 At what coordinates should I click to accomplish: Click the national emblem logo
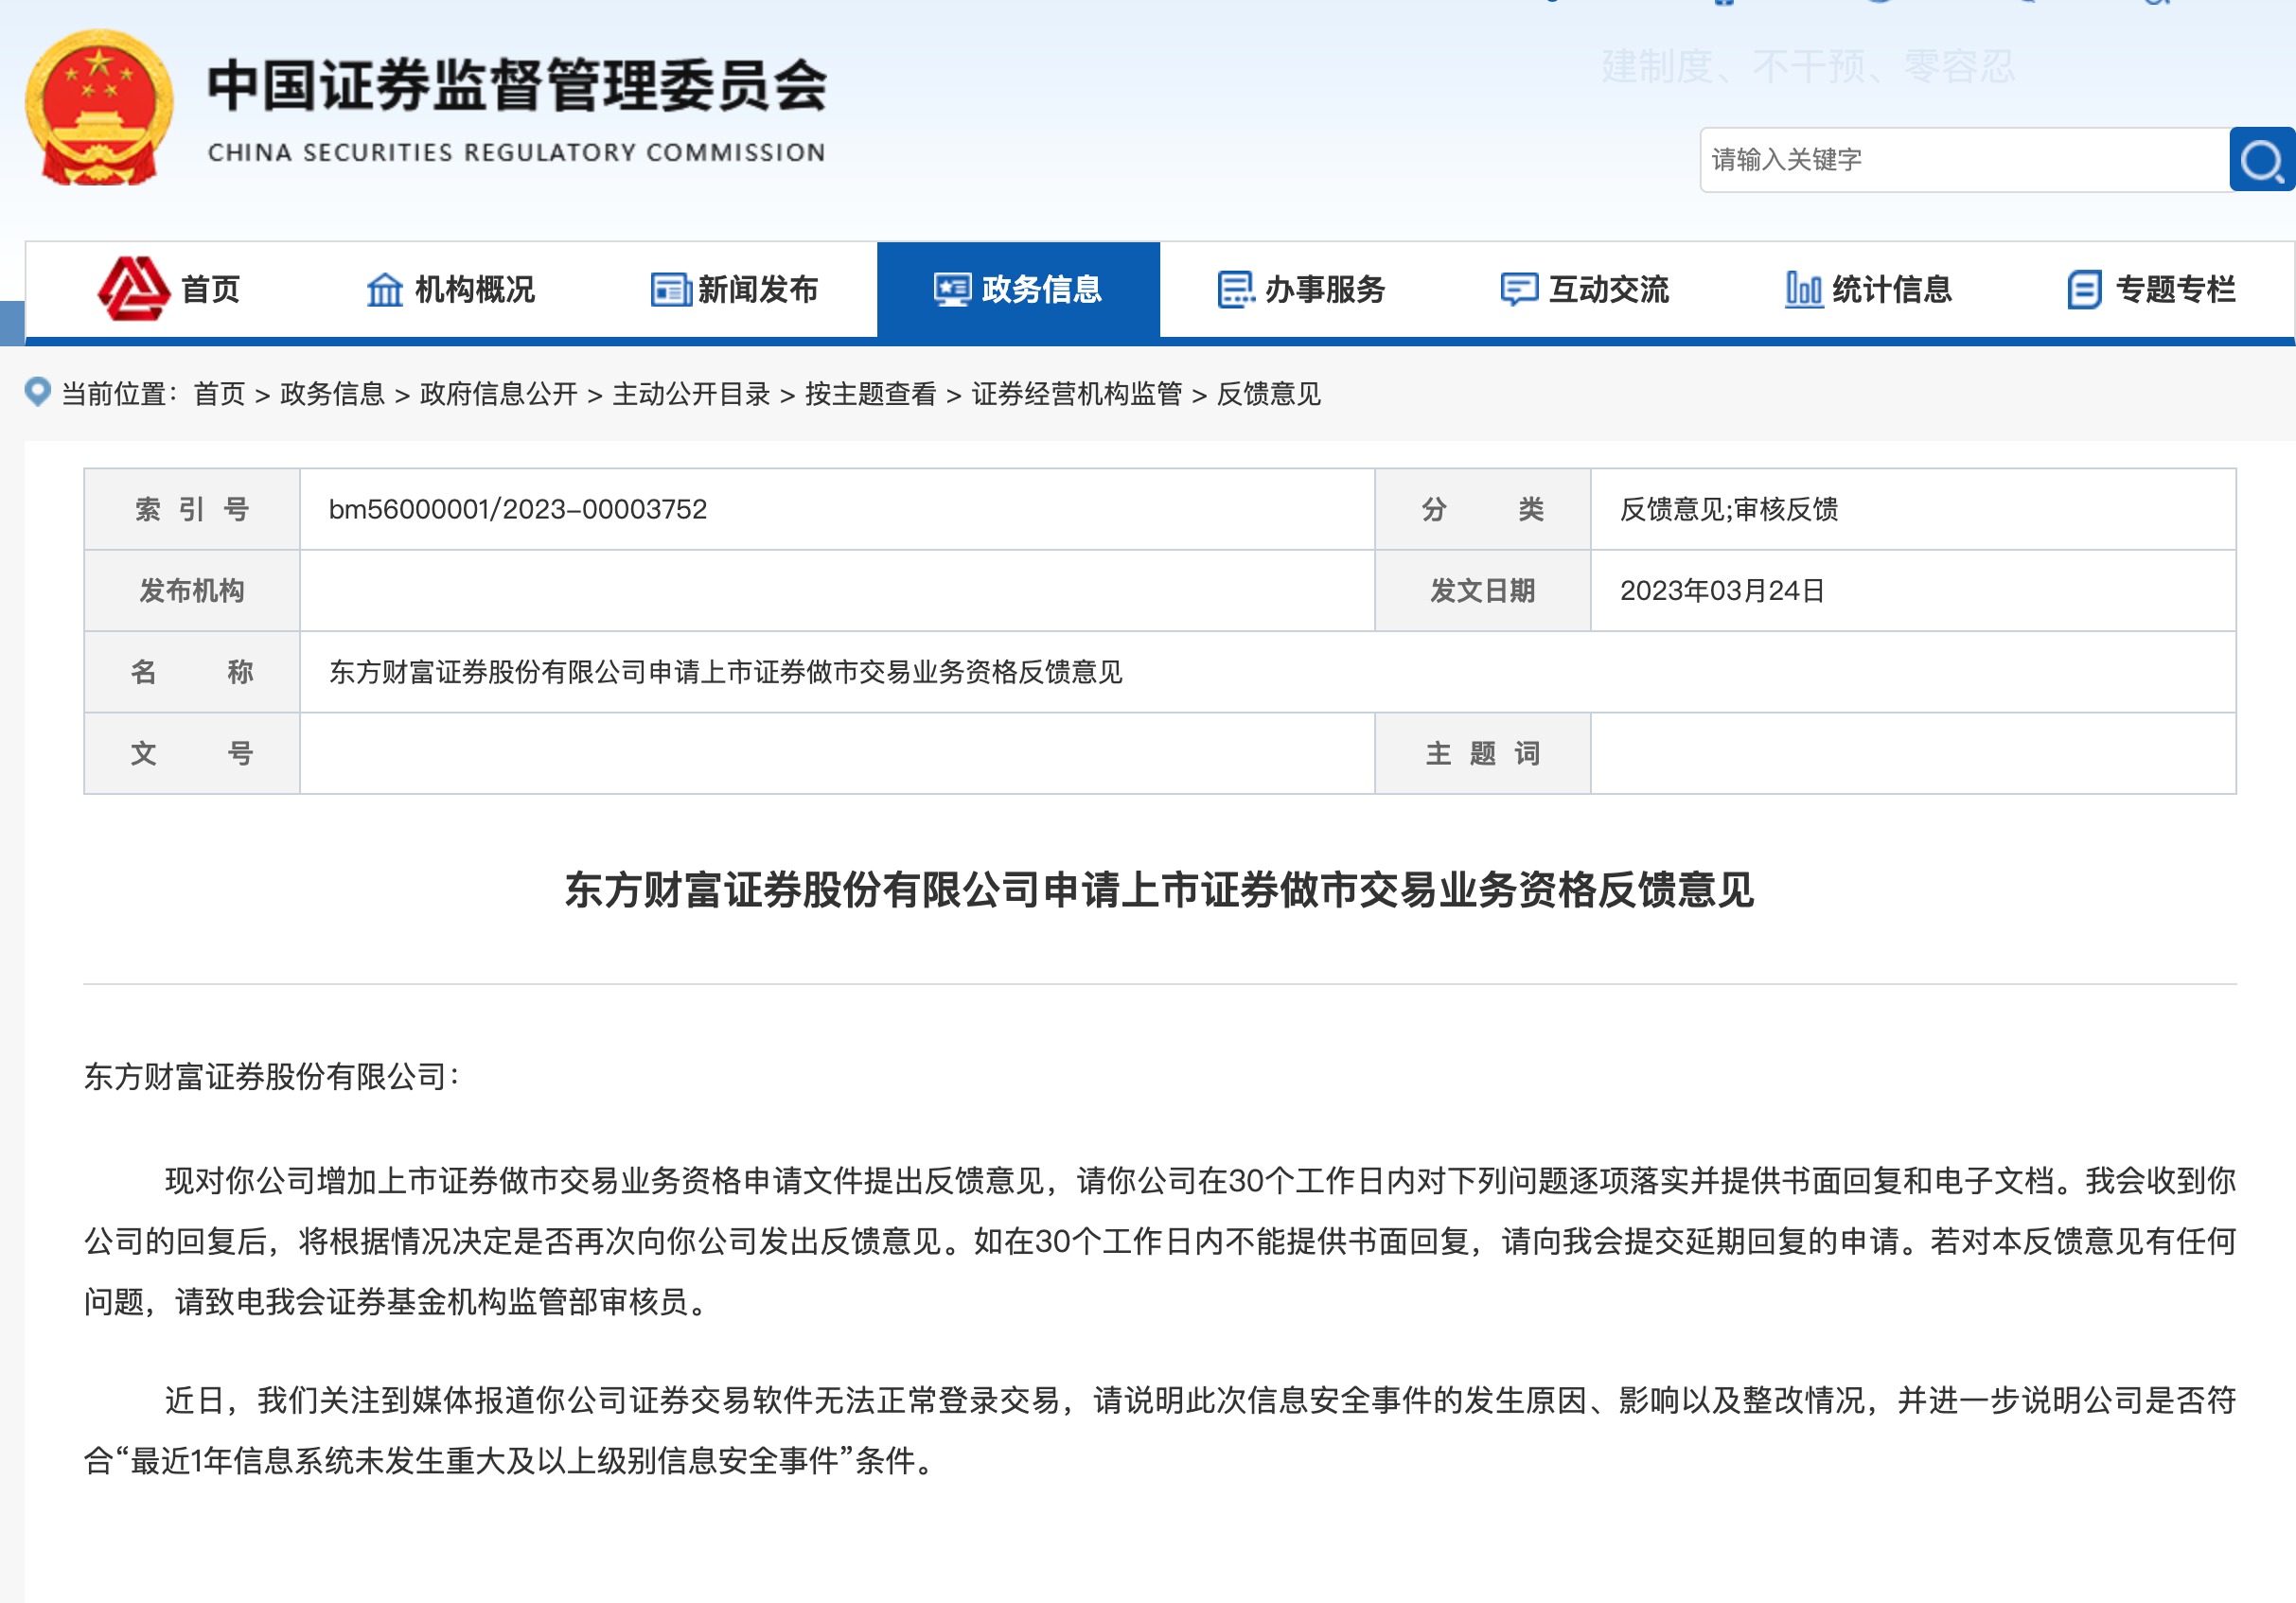(99, 107)
